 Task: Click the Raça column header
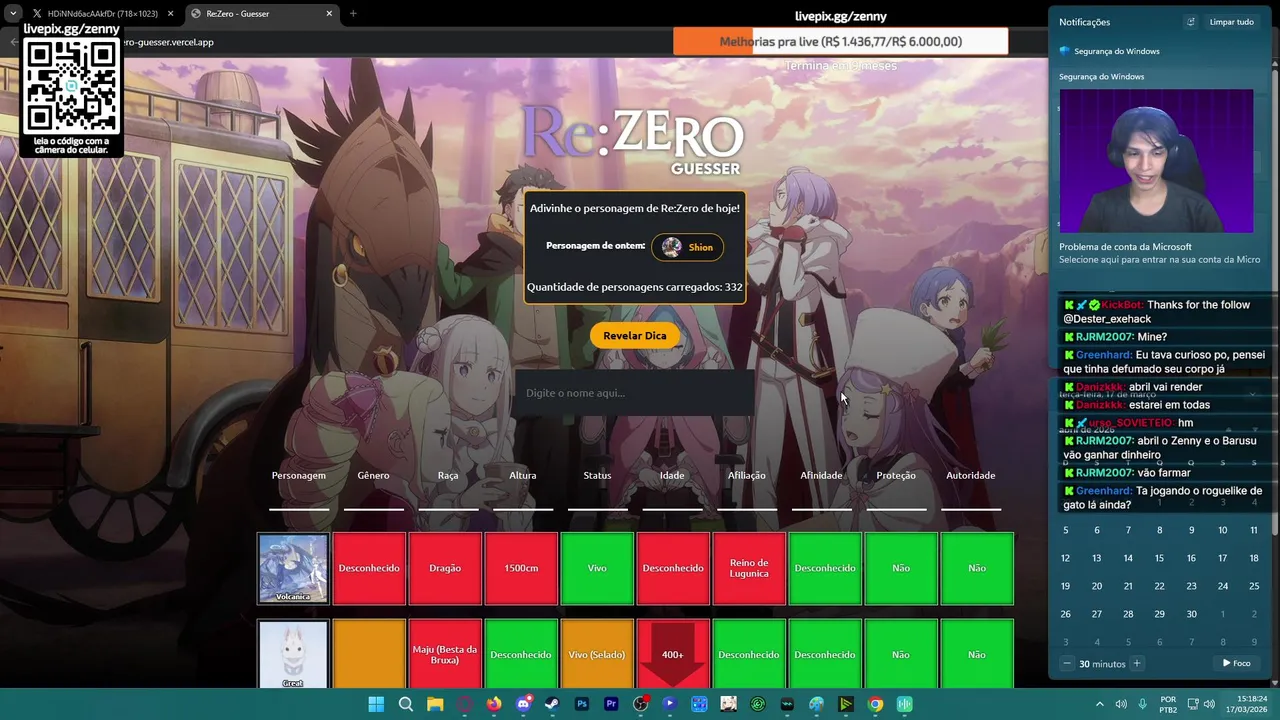click(x=447, y=475)
